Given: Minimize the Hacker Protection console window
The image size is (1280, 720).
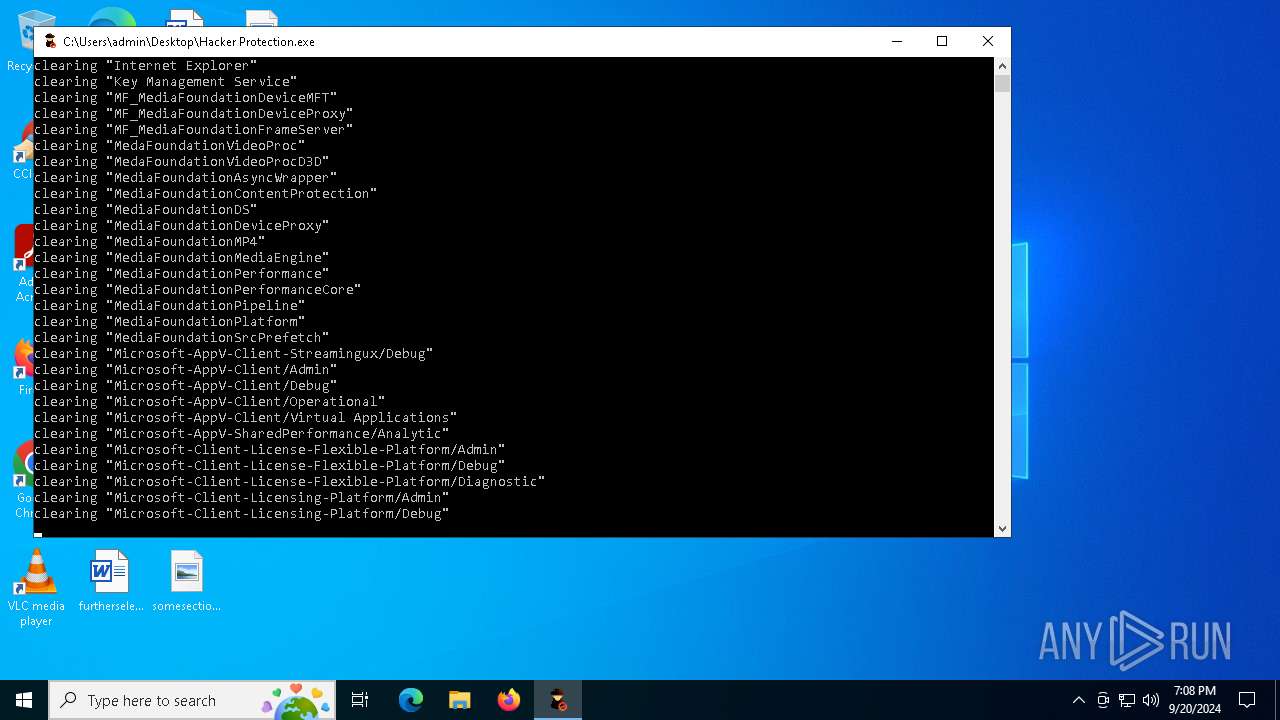Looking at the screenshot, I should tap(896, 41).
